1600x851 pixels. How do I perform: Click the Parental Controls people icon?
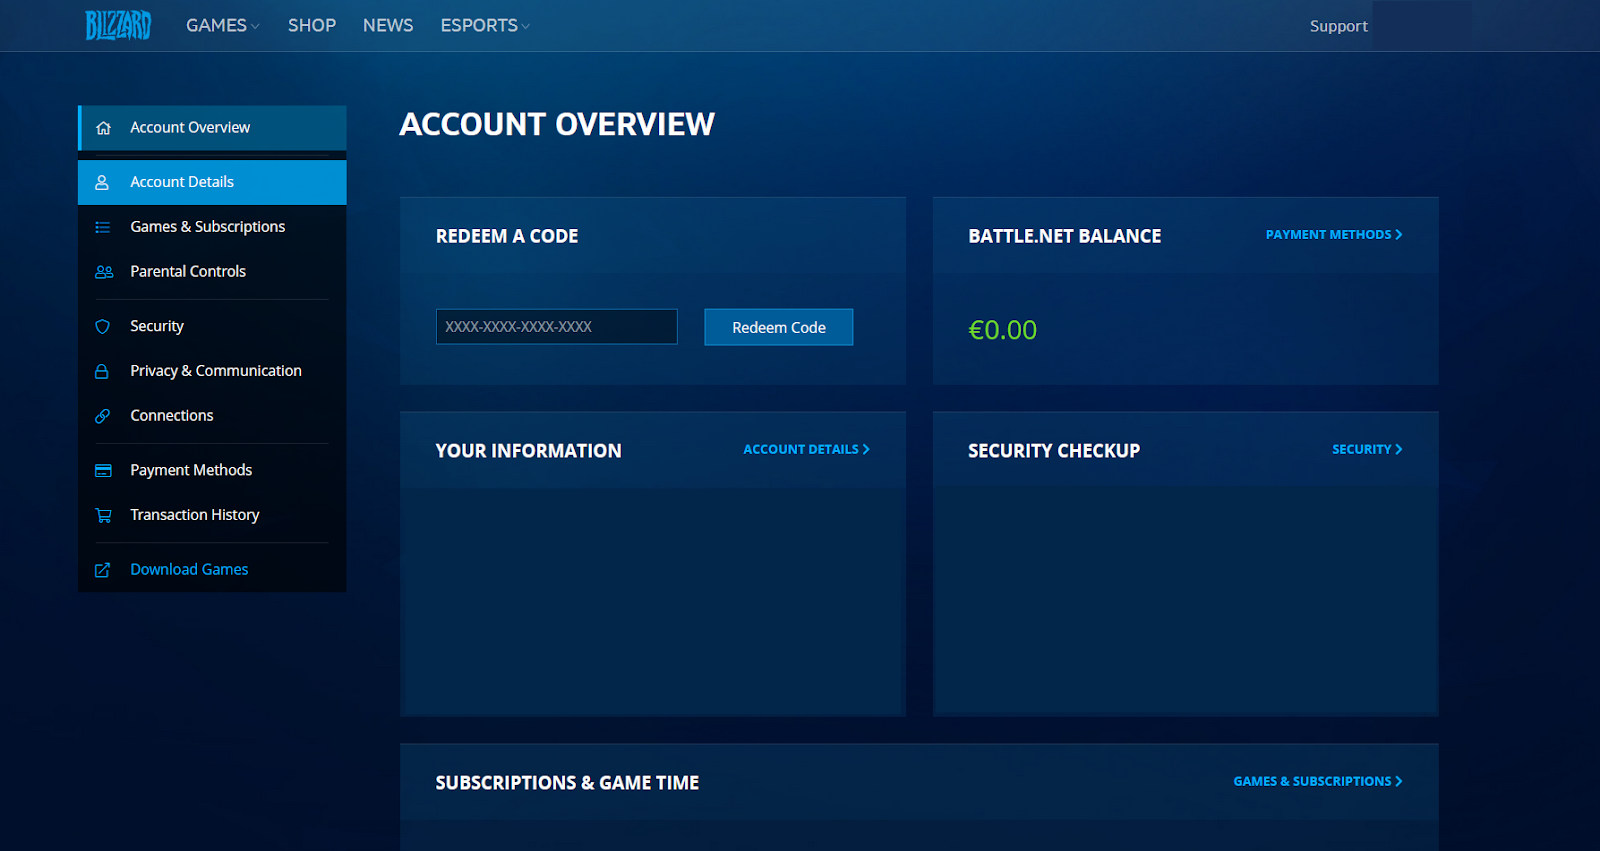pyautogui.click(x=104, y=272)
